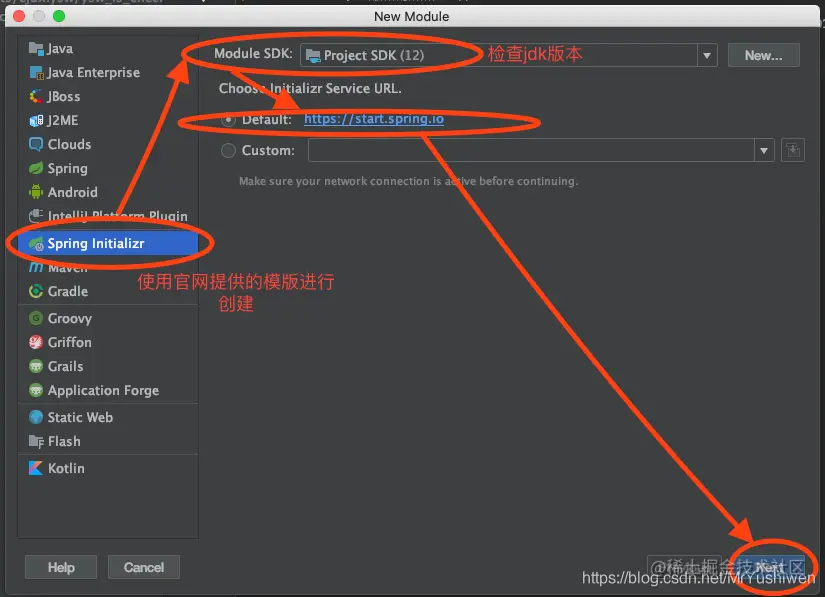The height and width of the screenshot is (597, 825).
Task: Click the New... button for a new SDK
Action: click(x=763, y=55)
